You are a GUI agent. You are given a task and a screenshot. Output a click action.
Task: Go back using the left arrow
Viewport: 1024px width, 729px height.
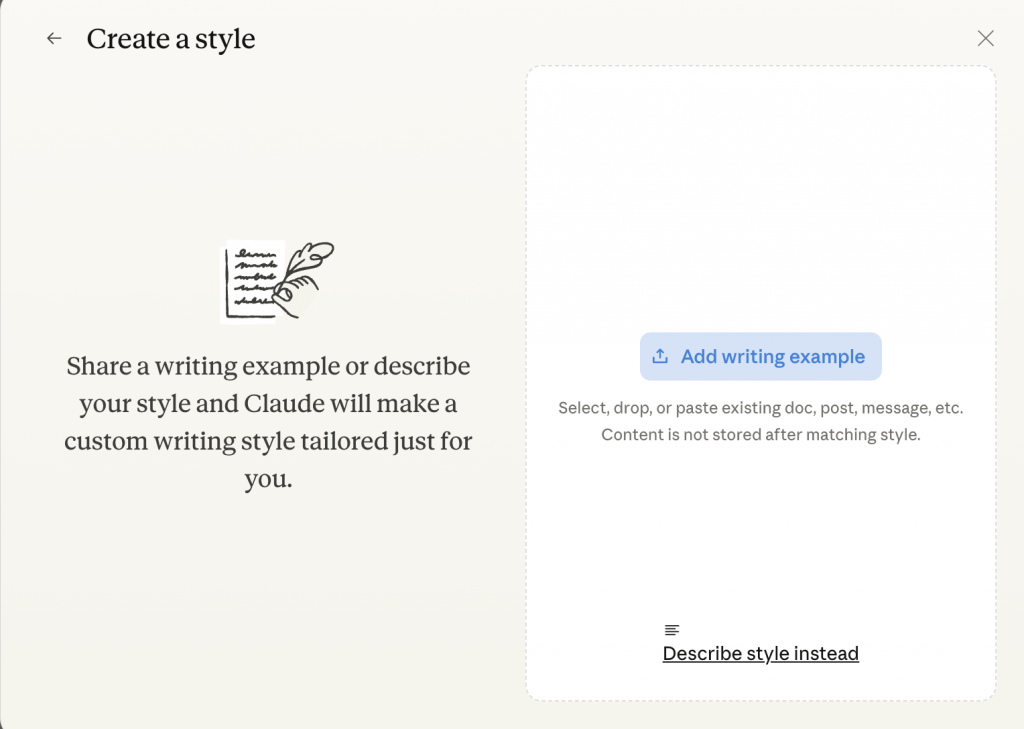54,39
